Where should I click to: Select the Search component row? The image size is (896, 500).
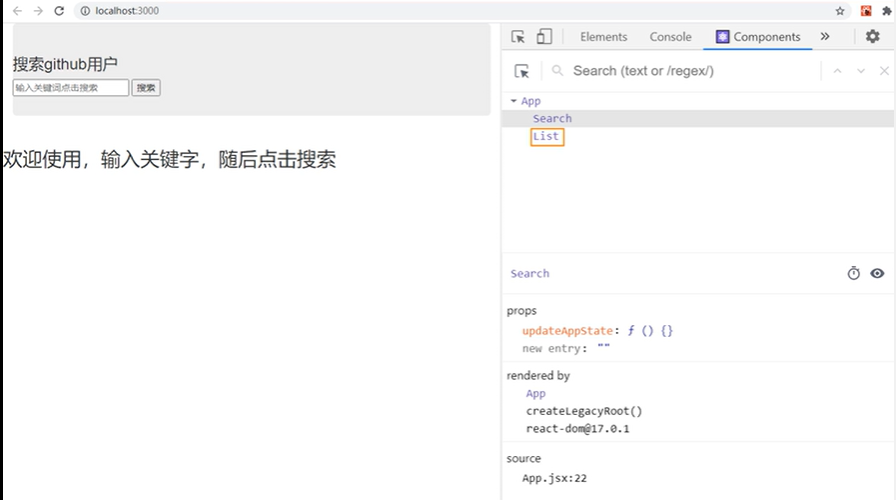[698, 118]
